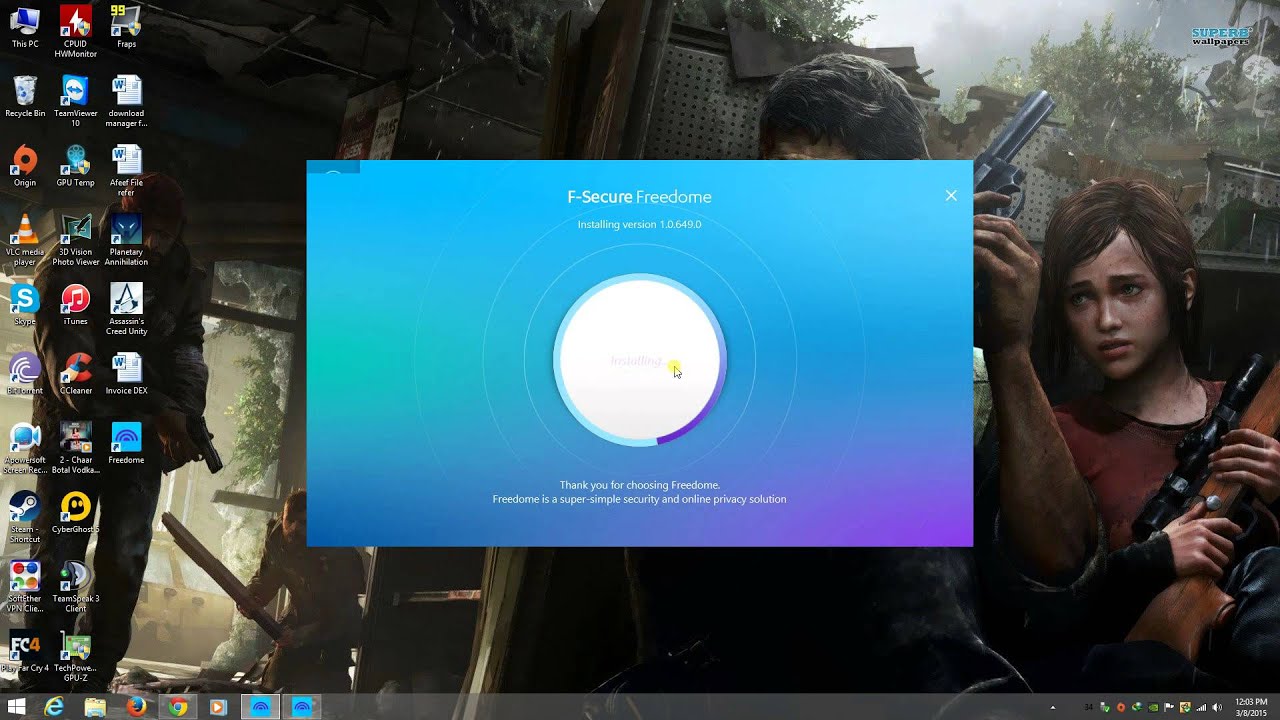Select the GPU Temp shortcut

(x=75, y=166)
